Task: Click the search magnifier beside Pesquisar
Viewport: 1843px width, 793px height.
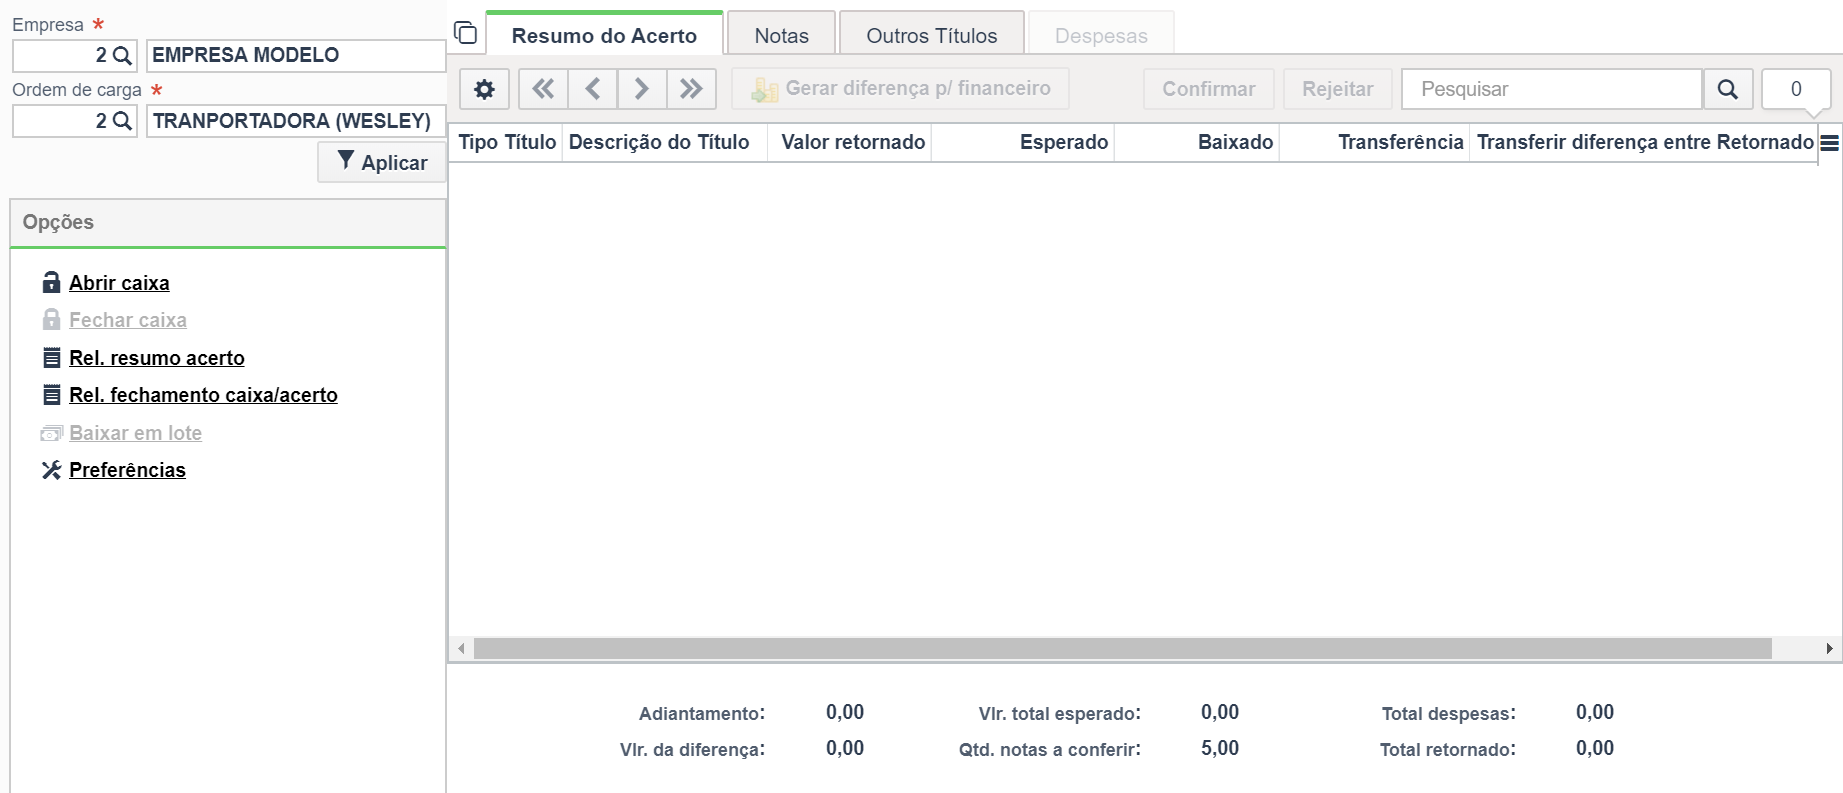Action: click(1727, 89)
